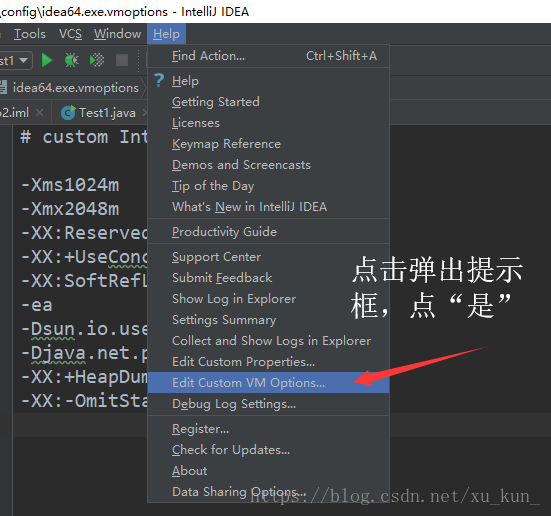
Task: Click the blue question mark Help icon
Action: [x=159, y=80]
